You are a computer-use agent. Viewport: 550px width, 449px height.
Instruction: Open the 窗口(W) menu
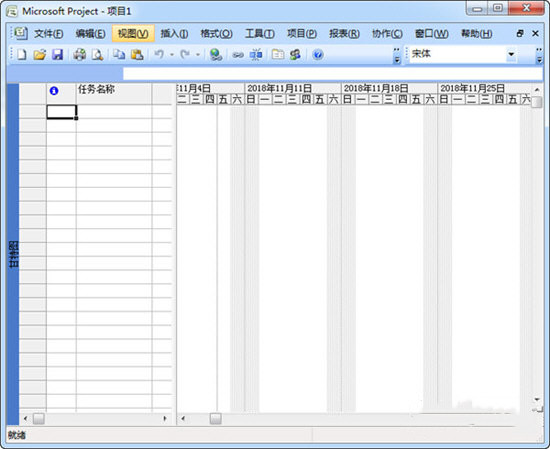(x=431, y=34)
